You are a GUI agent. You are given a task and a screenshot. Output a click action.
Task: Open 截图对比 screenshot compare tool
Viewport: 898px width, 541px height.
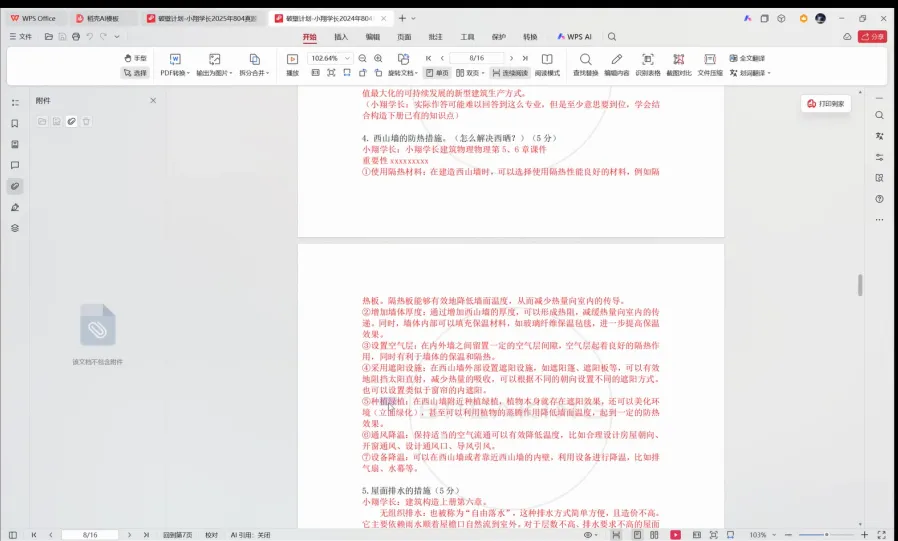point(679,65)
